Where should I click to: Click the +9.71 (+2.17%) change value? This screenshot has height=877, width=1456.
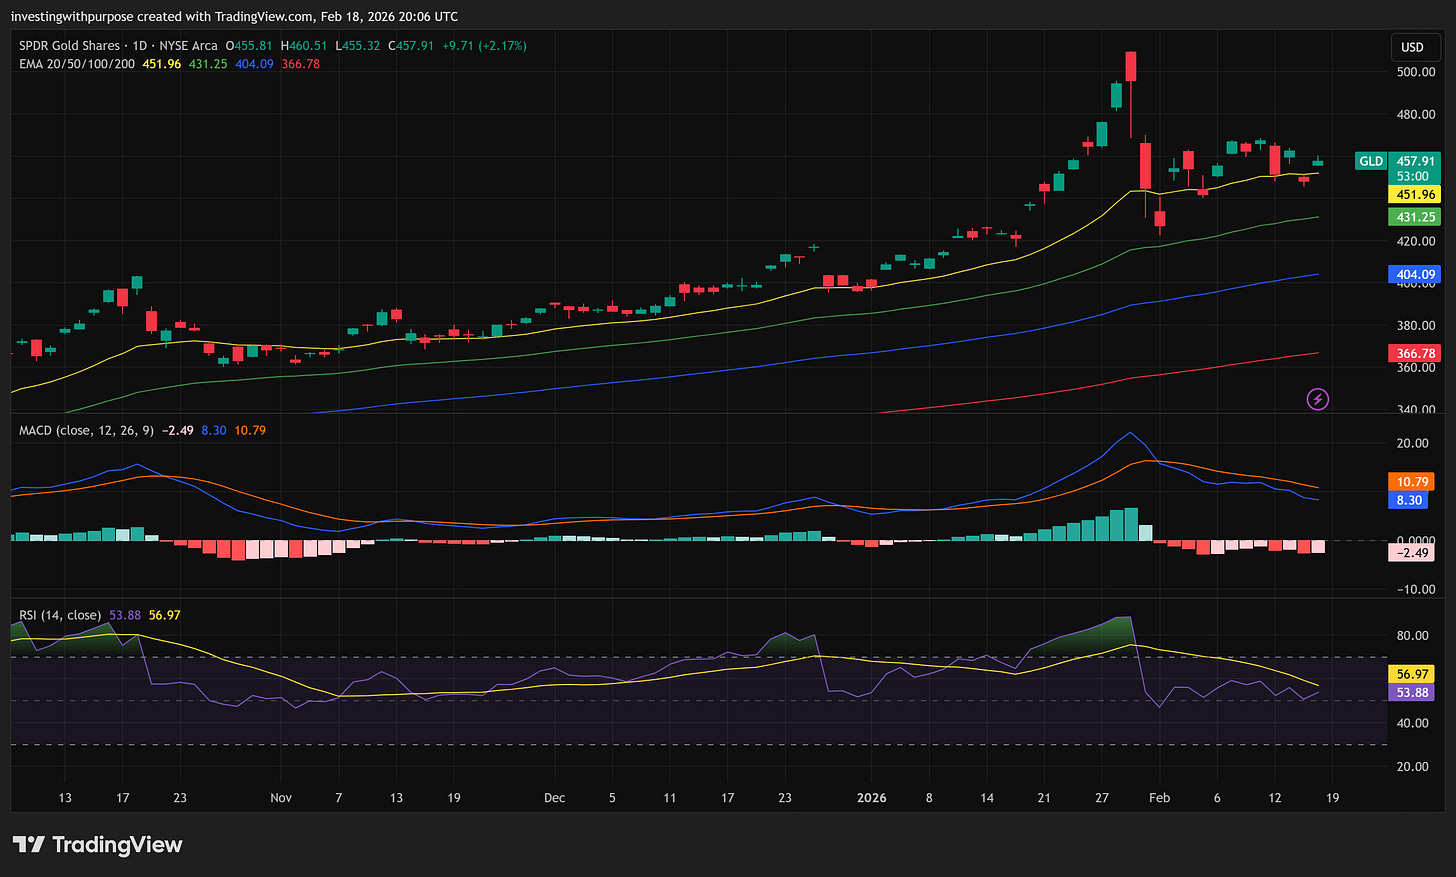coord(484,46)
